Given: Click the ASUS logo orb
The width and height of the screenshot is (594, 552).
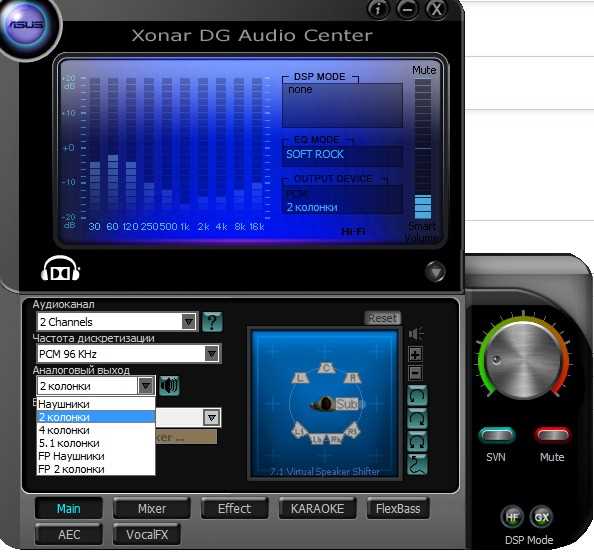Looking at the screenshot, I should pos(27,26).
